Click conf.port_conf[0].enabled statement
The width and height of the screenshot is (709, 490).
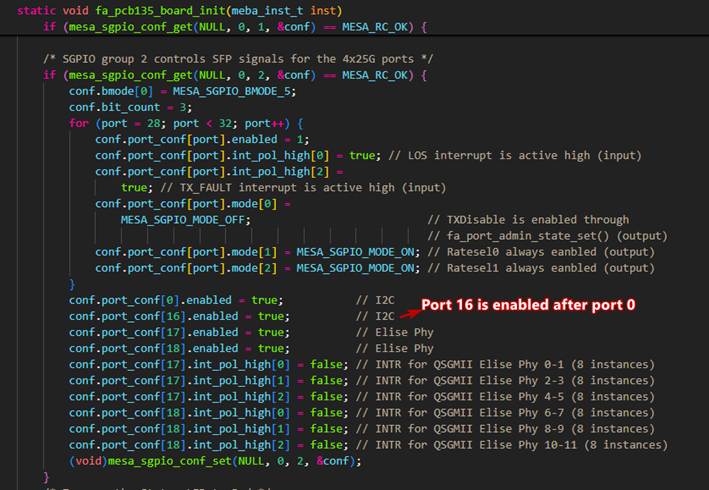click(176, 300)
